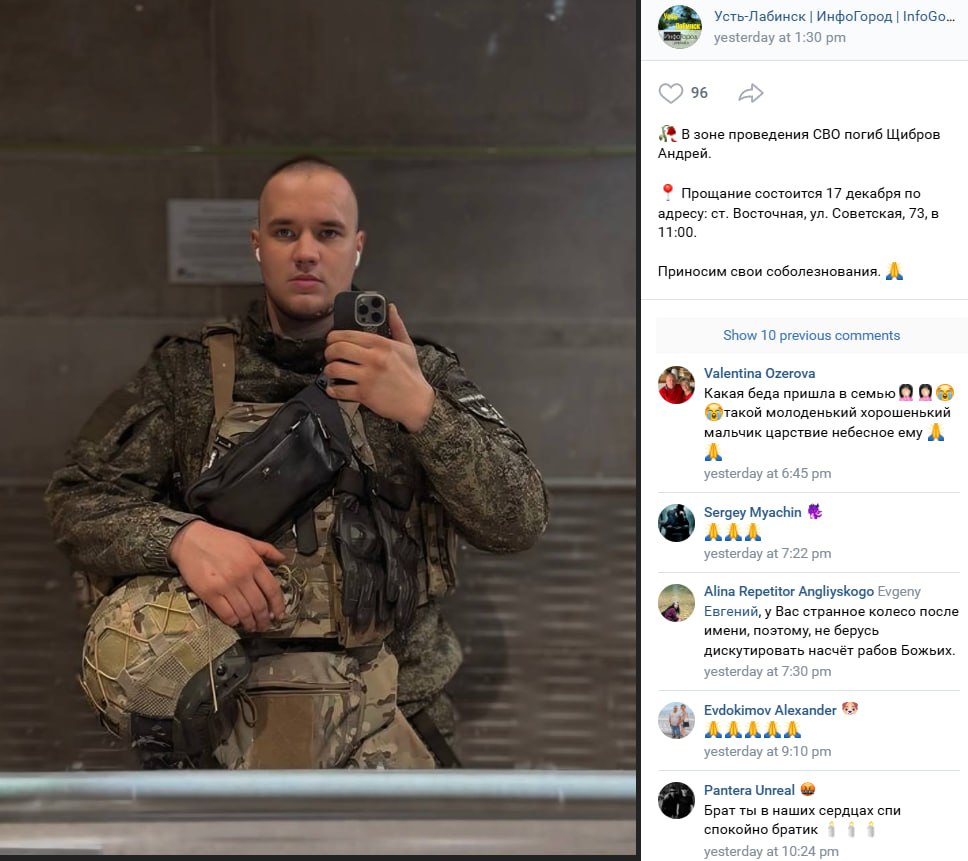Expand Show 10 previous comments

pyautogui.click(x=811, y=335)
